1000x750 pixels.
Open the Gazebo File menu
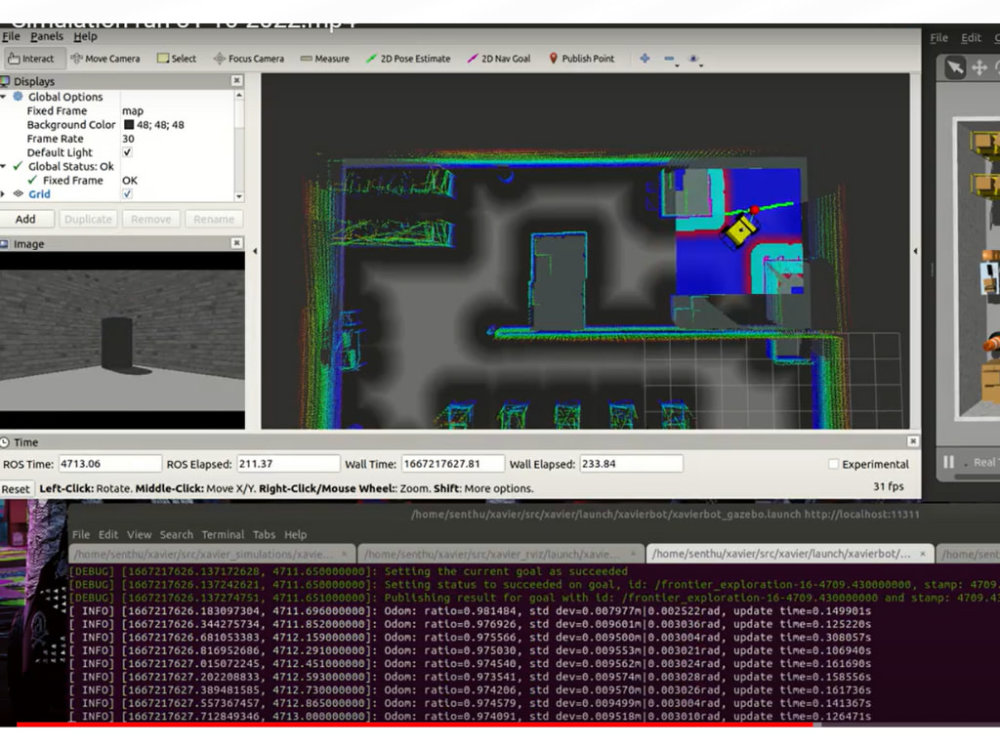tap(938, 38)
